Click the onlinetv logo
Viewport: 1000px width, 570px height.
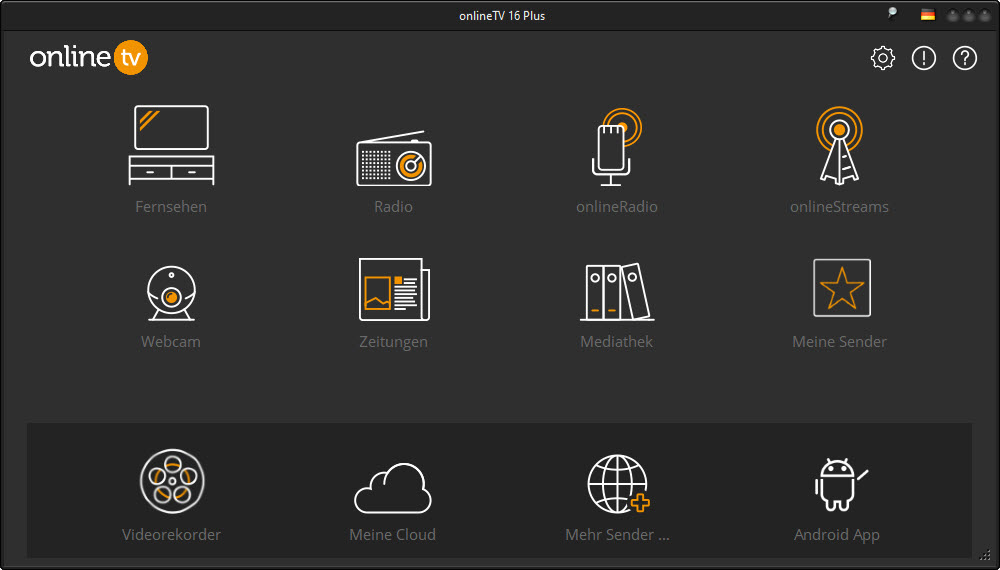[x=89, y=57]
